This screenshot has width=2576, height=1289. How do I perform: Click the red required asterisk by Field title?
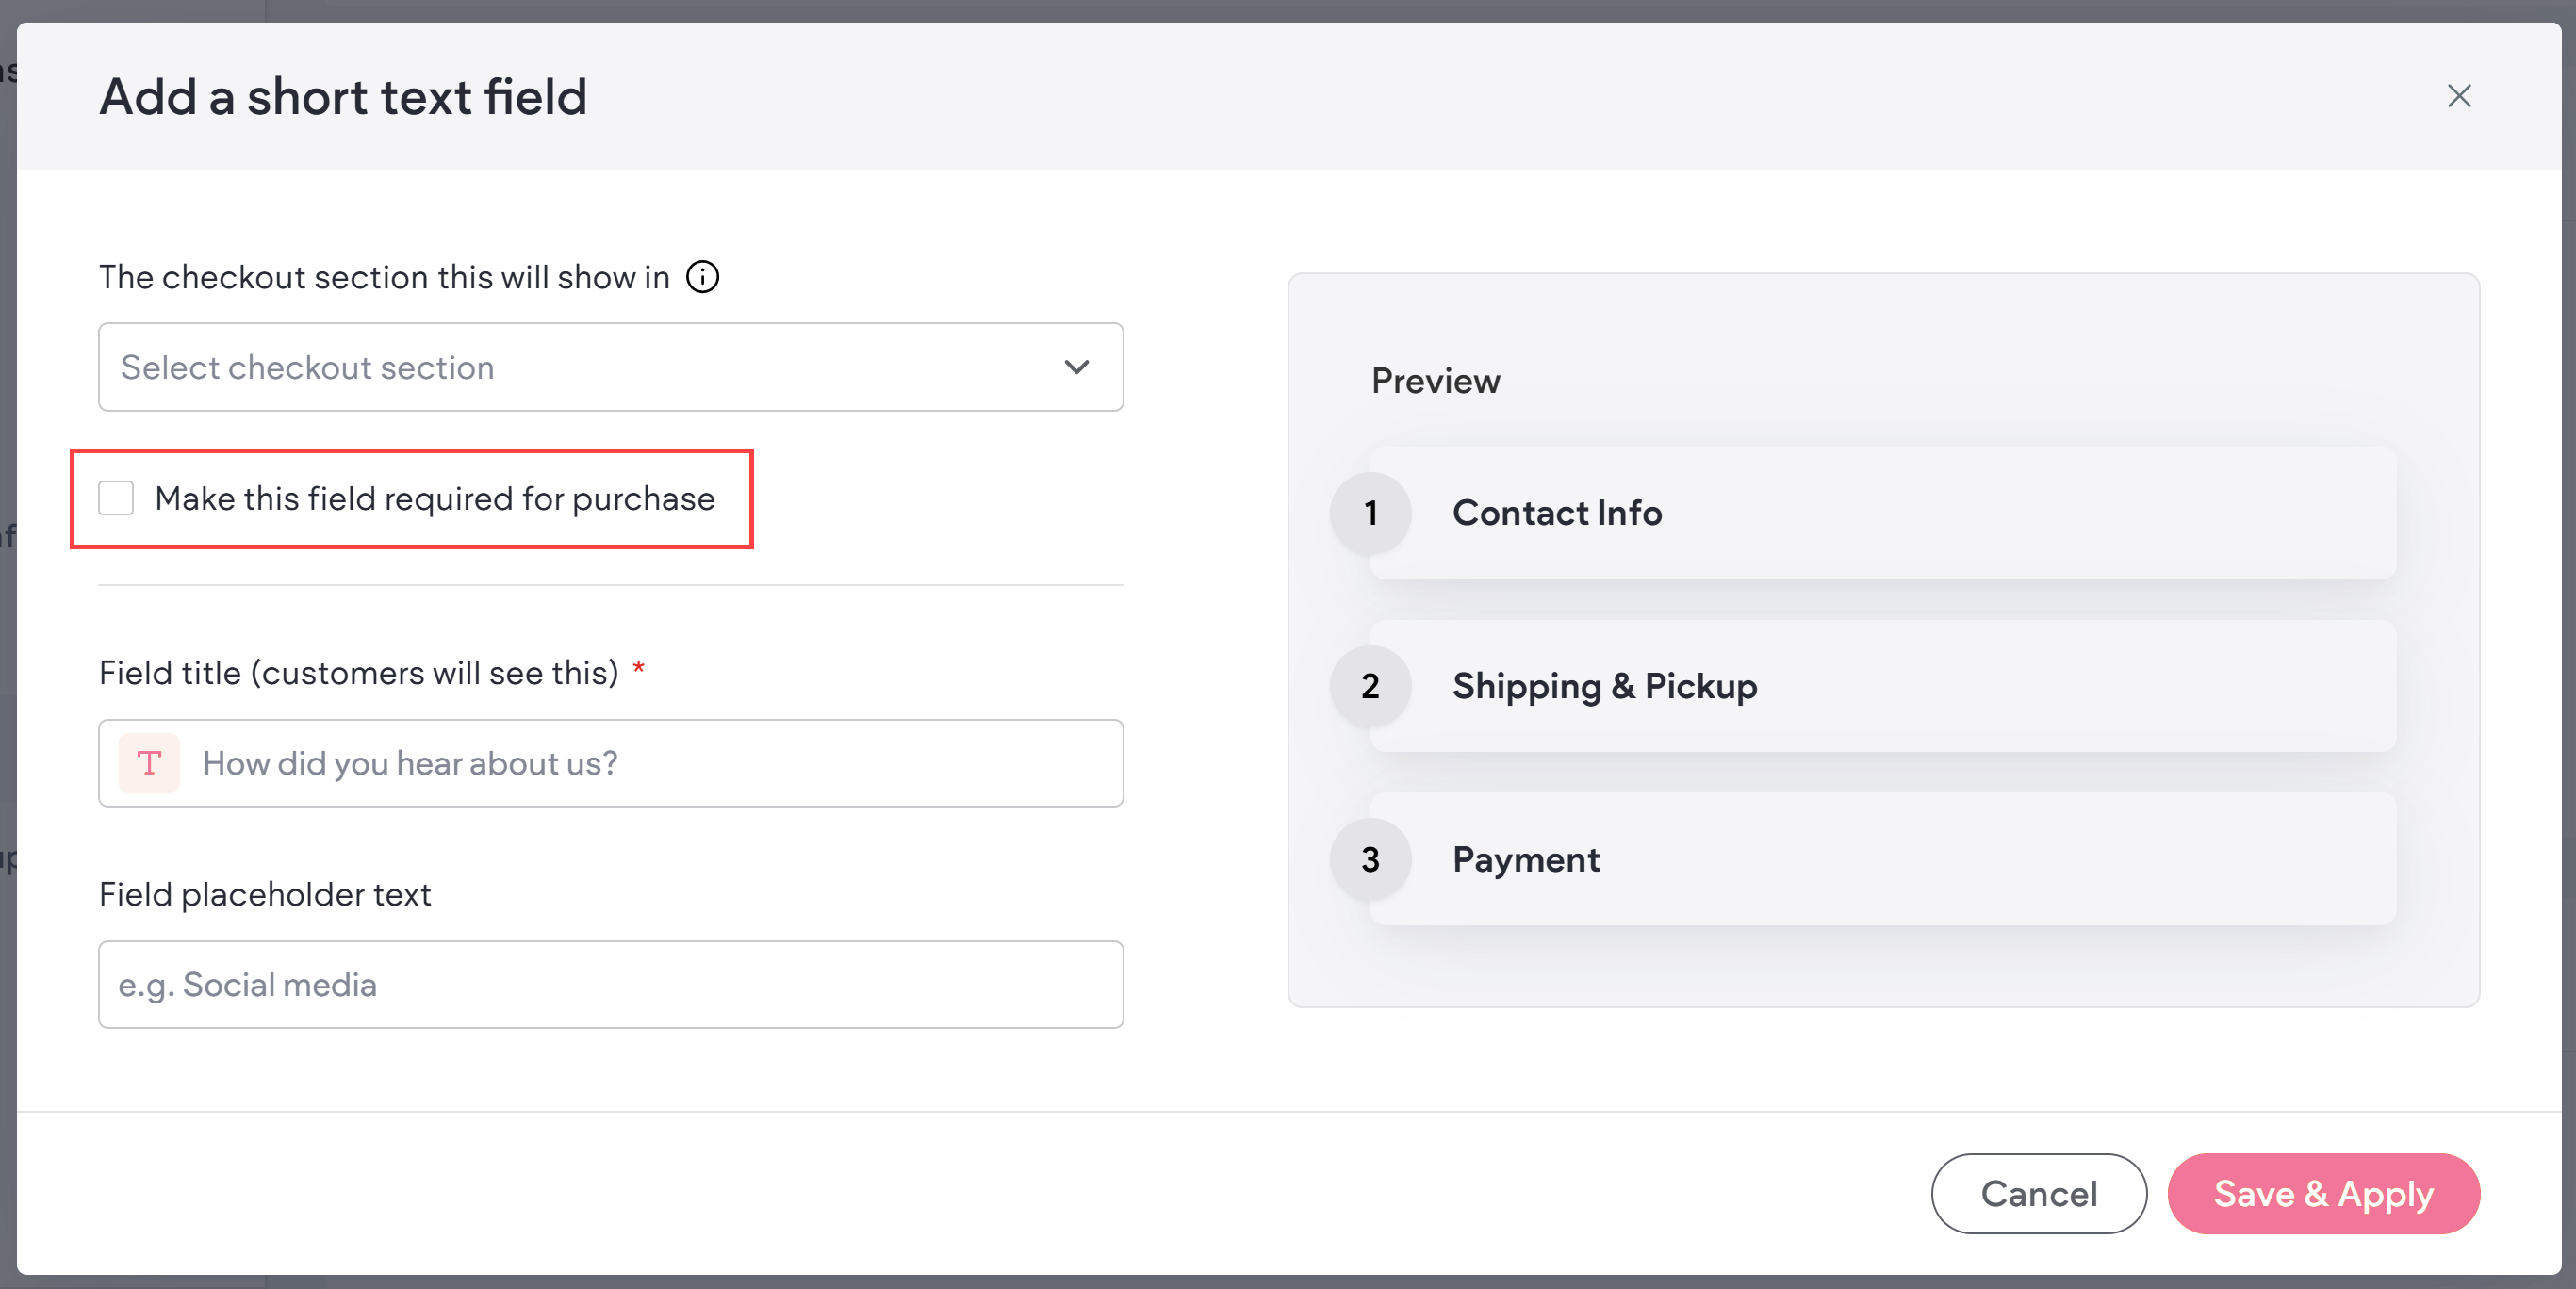click(639, 668)
